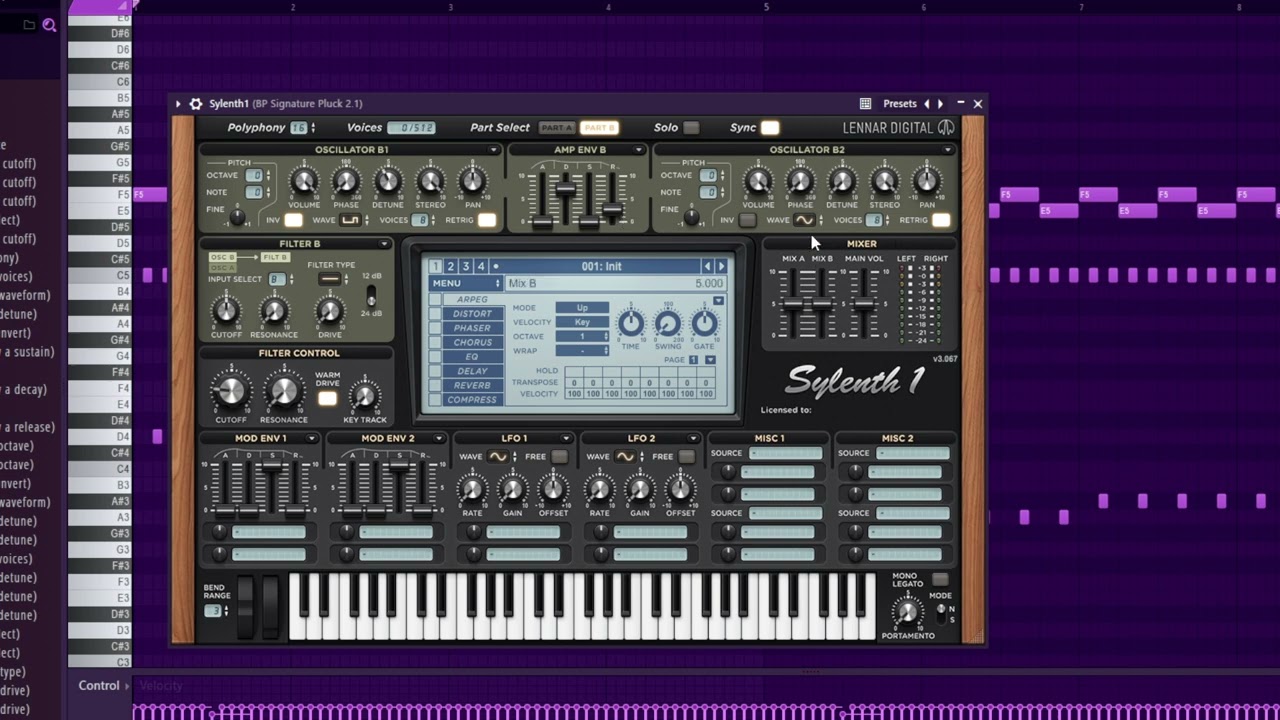Adjust Oscillator B1 Detune knob

(x=388, y=182)
